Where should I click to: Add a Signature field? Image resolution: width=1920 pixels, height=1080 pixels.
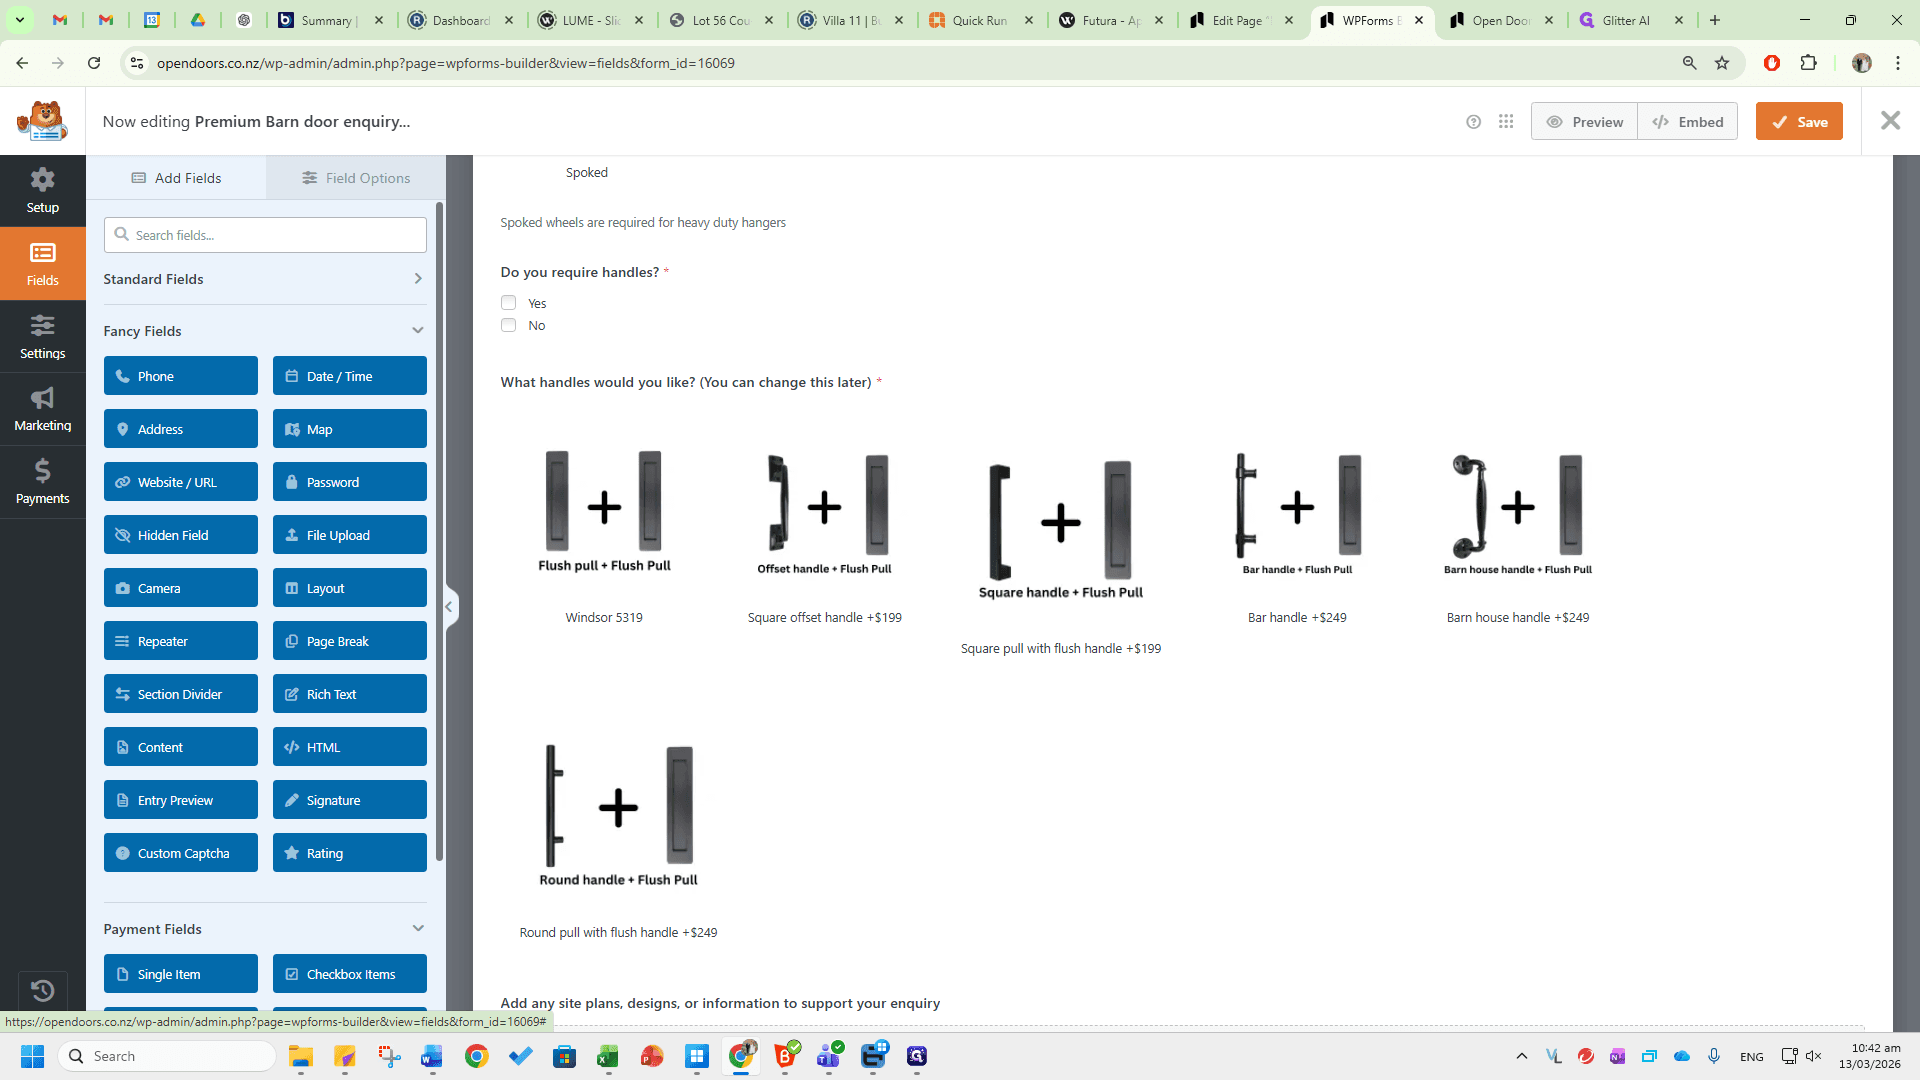(x=350, y=800)
